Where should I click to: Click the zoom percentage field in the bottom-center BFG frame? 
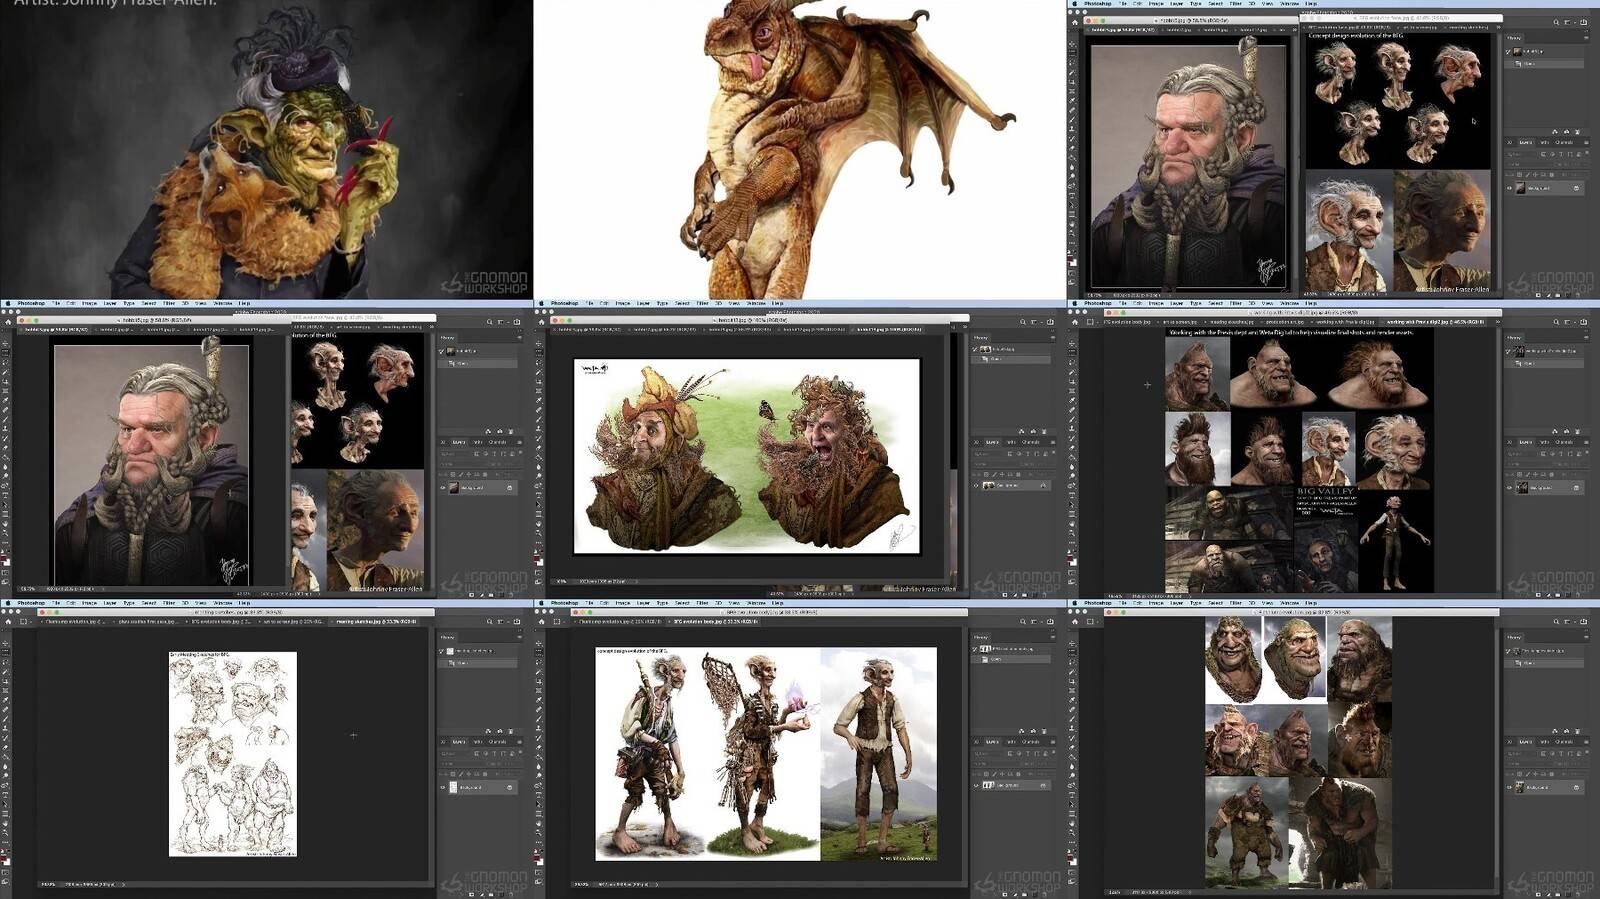tap(581, 884)
